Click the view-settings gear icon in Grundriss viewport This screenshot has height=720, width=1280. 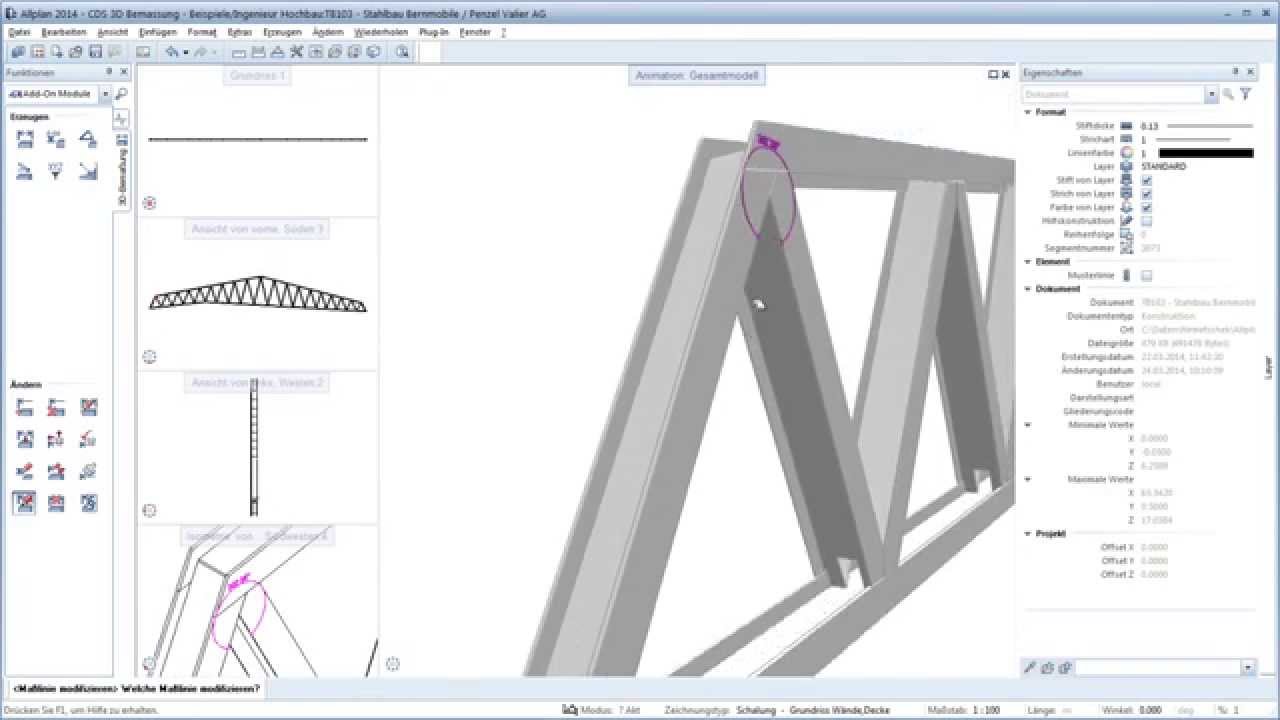(x=149, y=203)
